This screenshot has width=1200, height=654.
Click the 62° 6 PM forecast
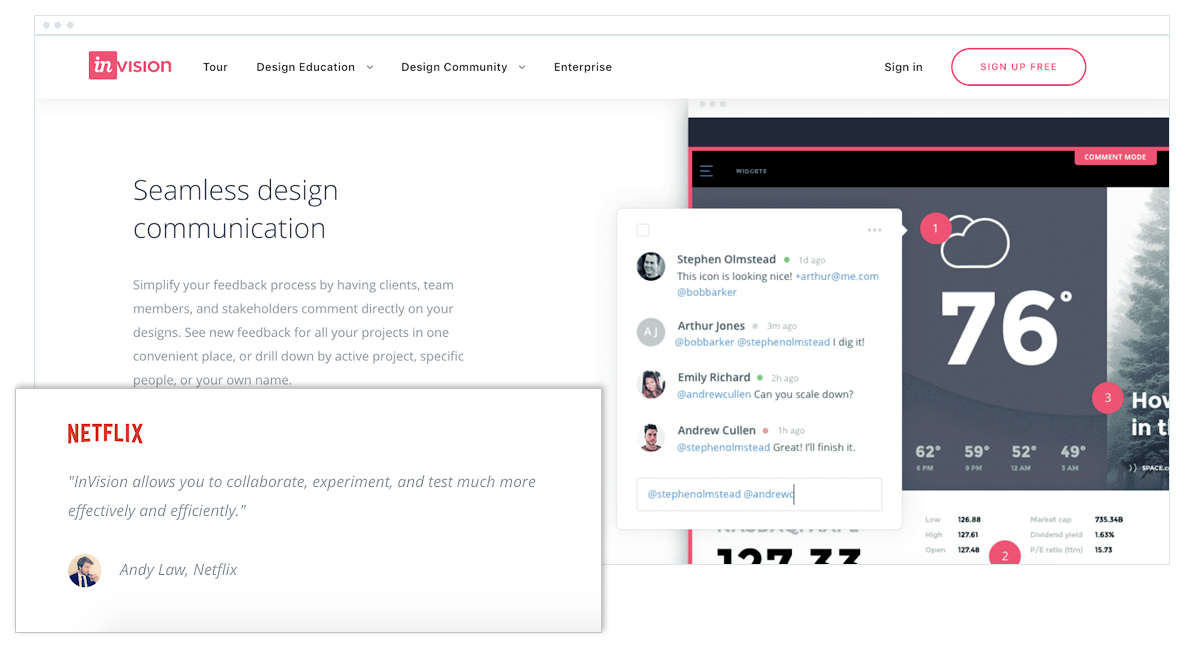click(928, 456)
